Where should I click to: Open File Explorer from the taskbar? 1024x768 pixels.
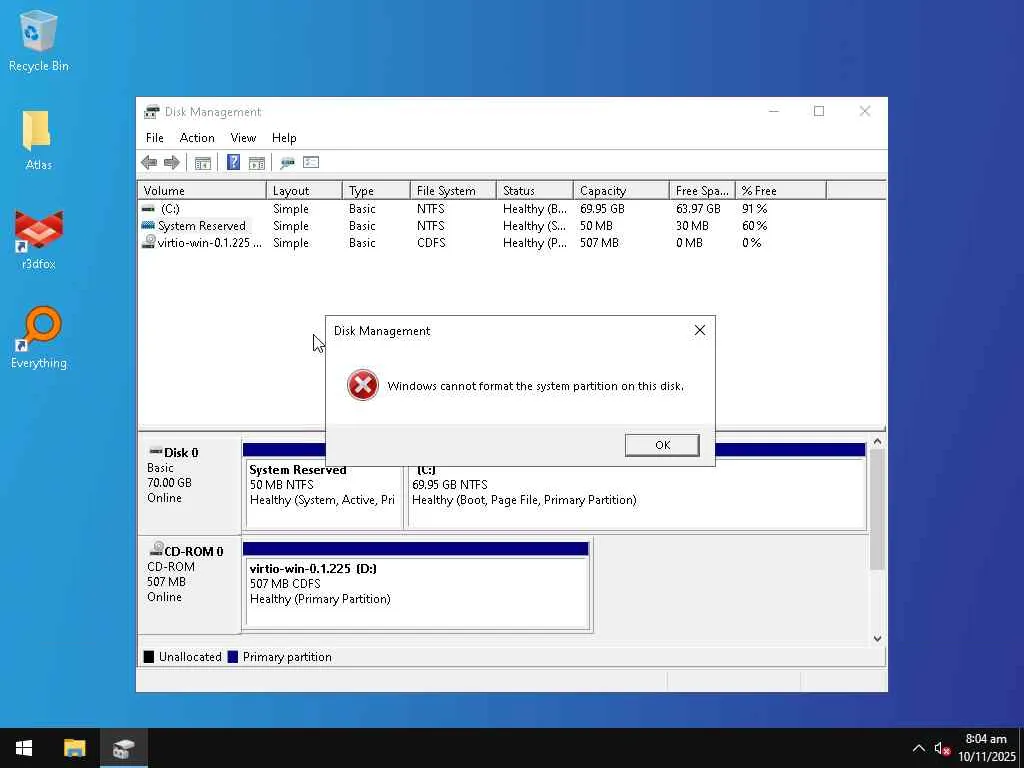pyautogui.click(x=74, y=748)
